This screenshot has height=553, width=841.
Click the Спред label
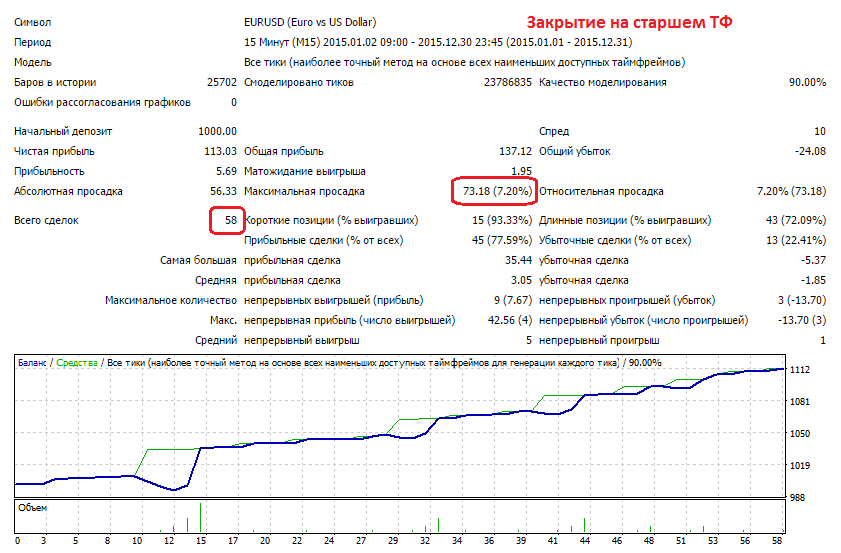554,131
